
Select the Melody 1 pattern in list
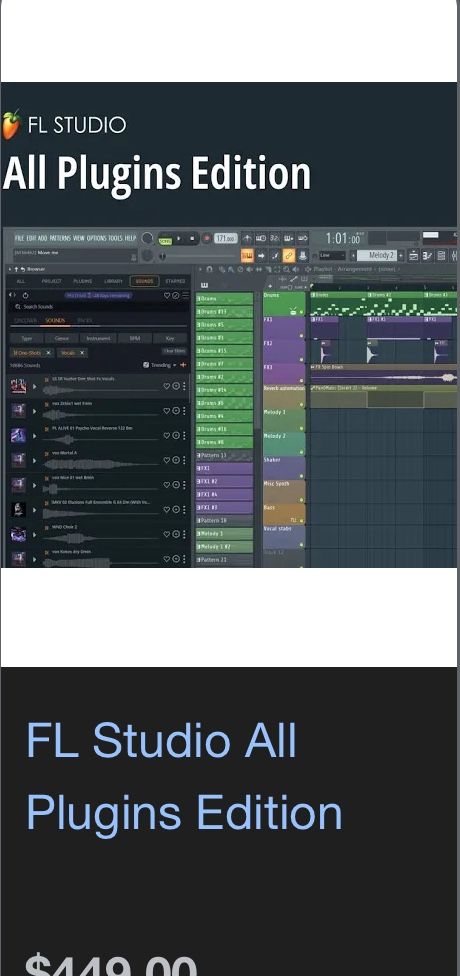pos(225,533)
